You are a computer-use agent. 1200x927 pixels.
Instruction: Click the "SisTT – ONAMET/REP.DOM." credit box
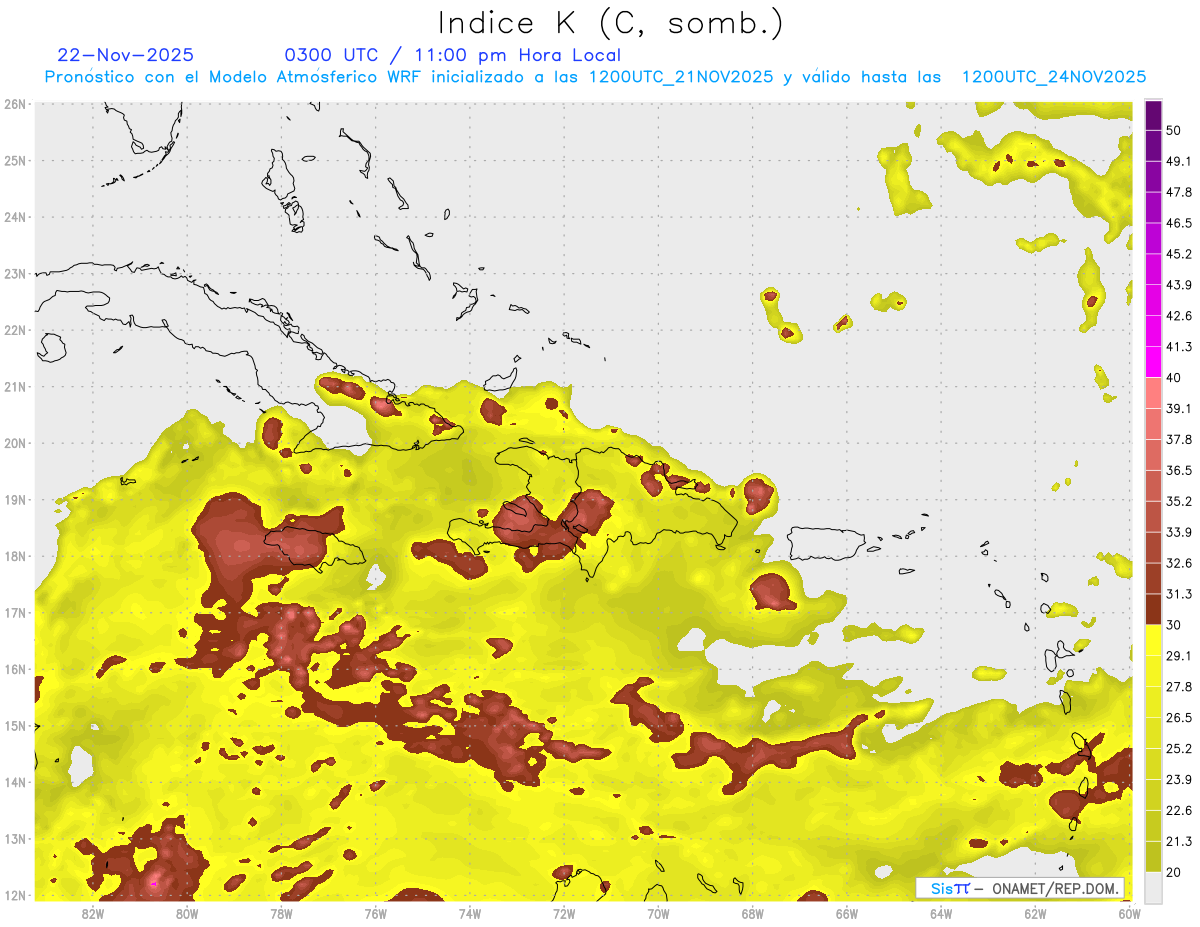pyautogui.click(x=1020, y=888)
